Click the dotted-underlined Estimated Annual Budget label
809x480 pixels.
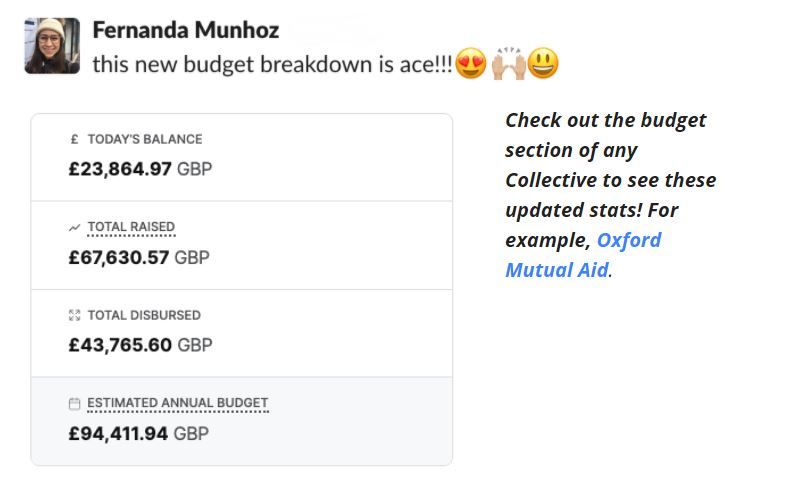pos(177,403)
